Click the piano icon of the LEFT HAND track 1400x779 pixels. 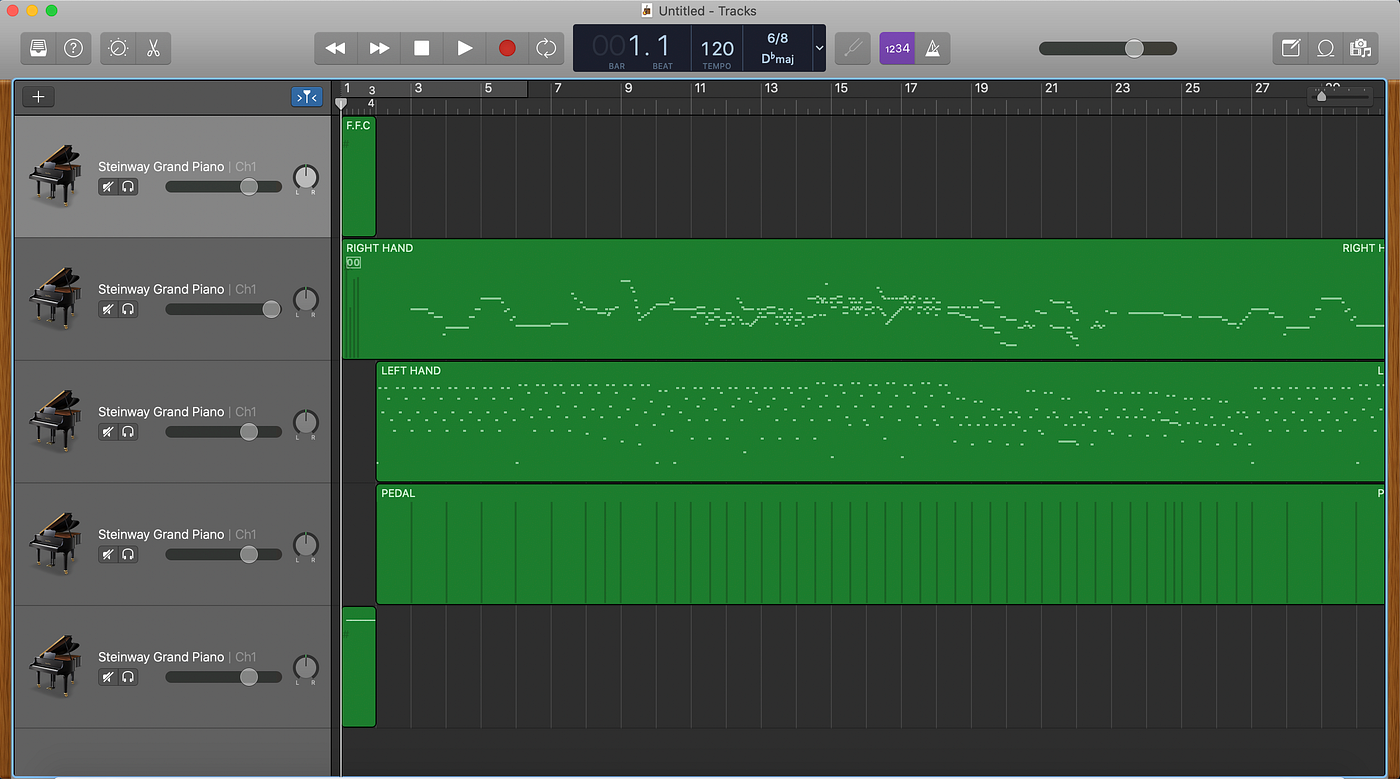pyautogui.click(x=55, y=420)
